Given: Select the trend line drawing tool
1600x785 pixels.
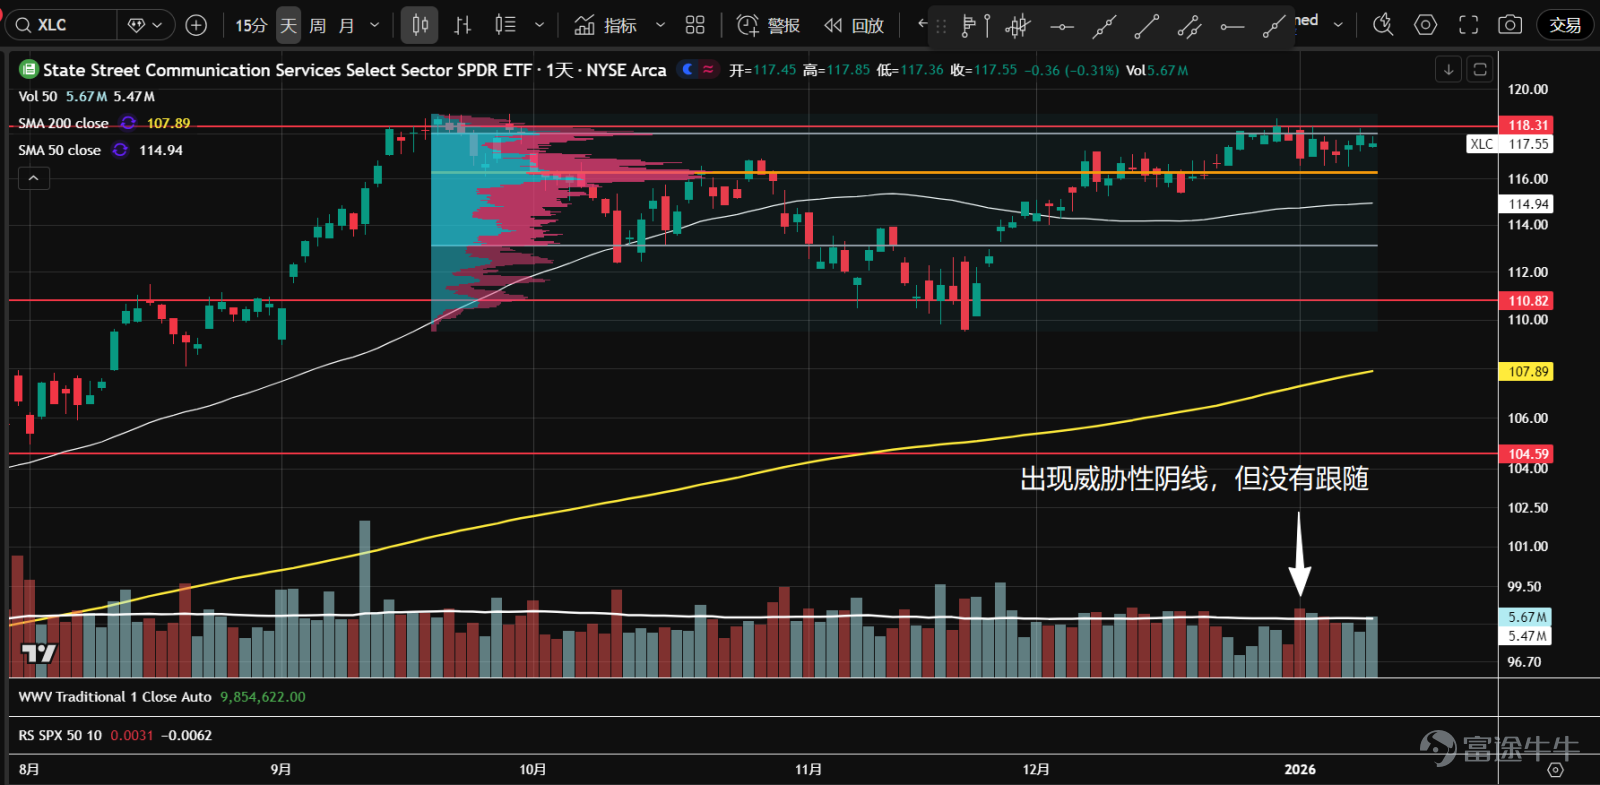Looking at the screenshot, I should click(x=1147, y=26).
